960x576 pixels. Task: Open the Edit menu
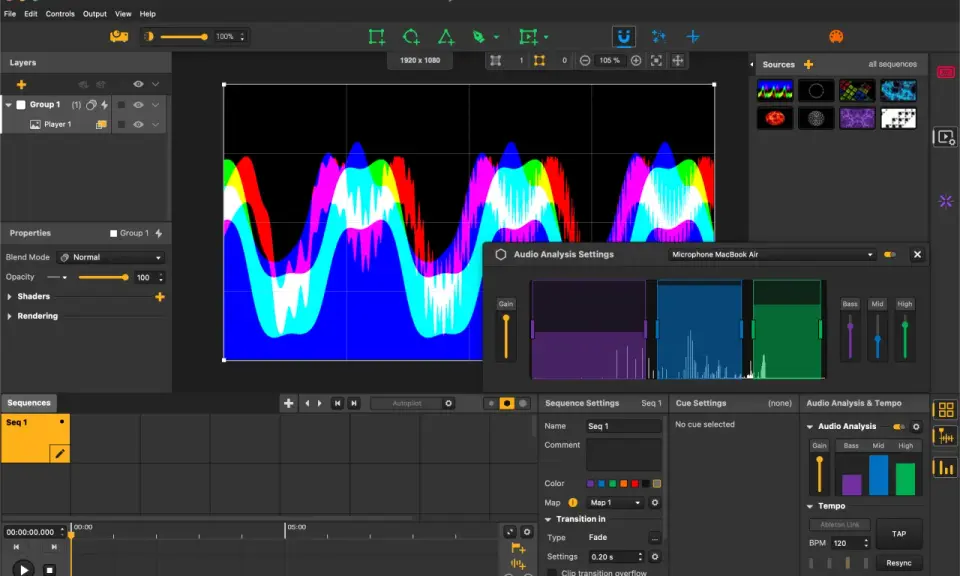pyautogui.click(x=31, y=13)
